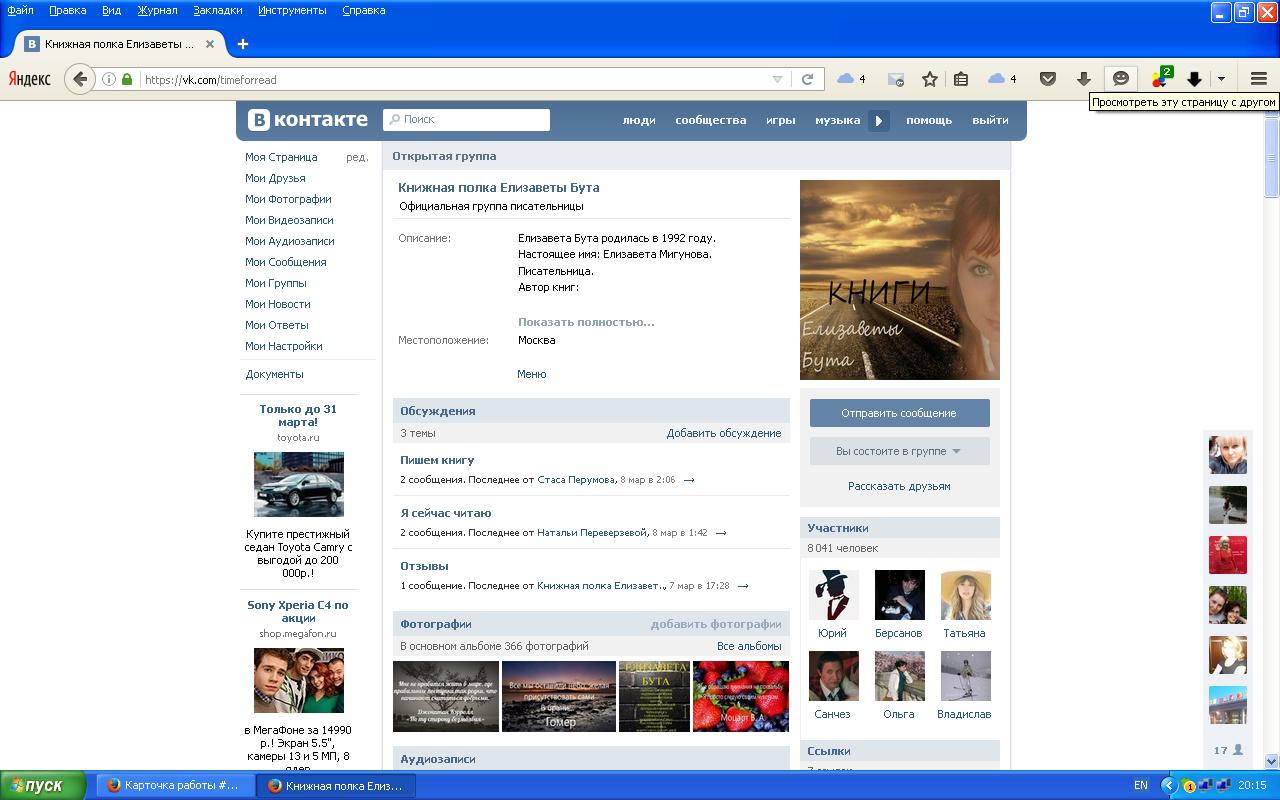Click the Toyota Camry ad image
The height and width of the screenshot is (800, 1280).
pyautogui.click(x=298, y=484)
